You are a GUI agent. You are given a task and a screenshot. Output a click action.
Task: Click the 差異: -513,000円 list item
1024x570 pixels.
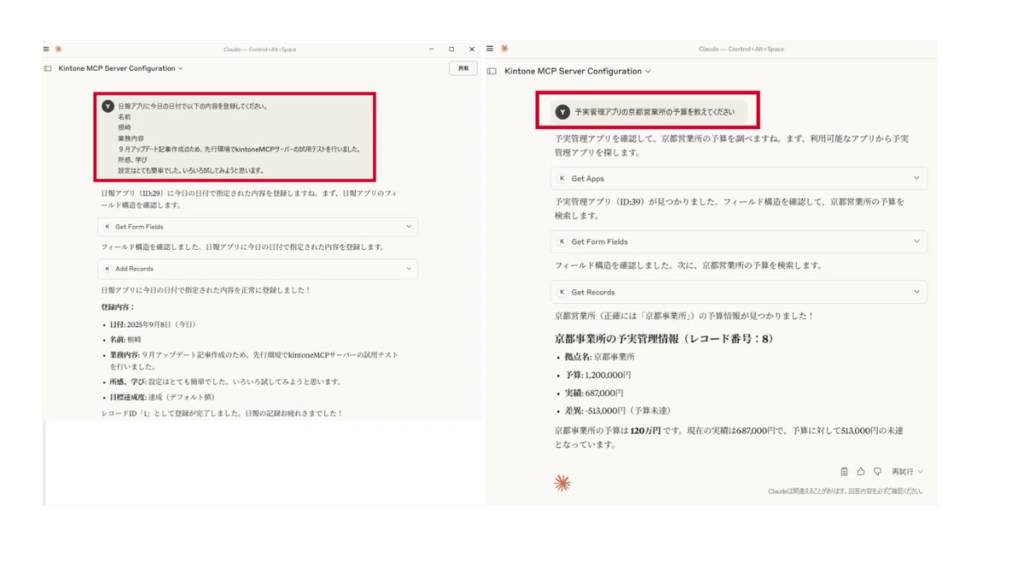(618, 411)
